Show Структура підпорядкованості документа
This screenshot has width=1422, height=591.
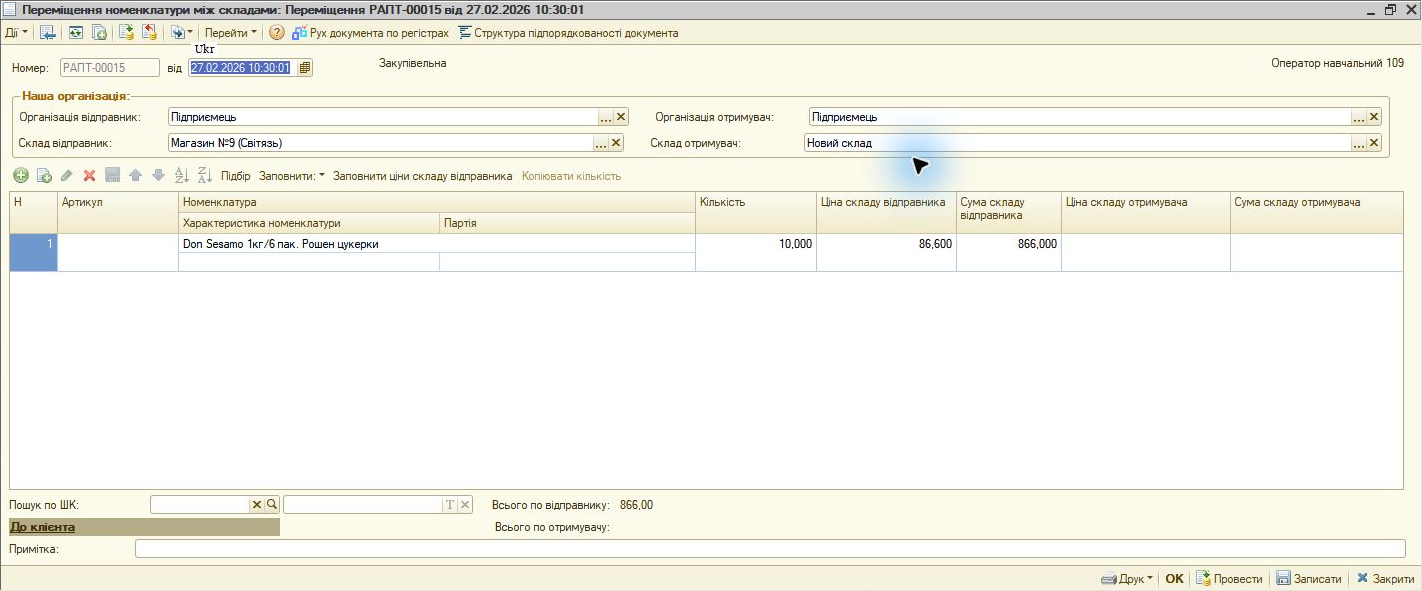(x=568, y=33)
